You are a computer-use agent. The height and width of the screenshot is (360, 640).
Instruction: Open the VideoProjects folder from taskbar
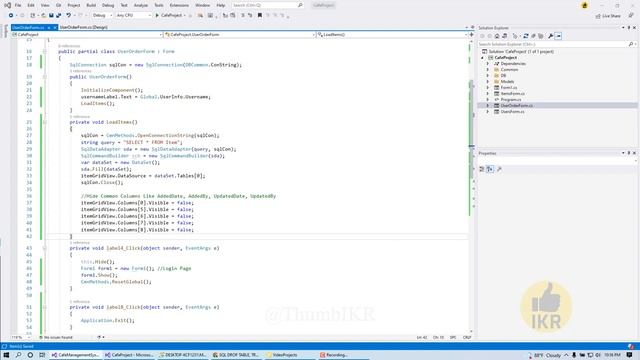pyautogui.click(x=282, y=355)
